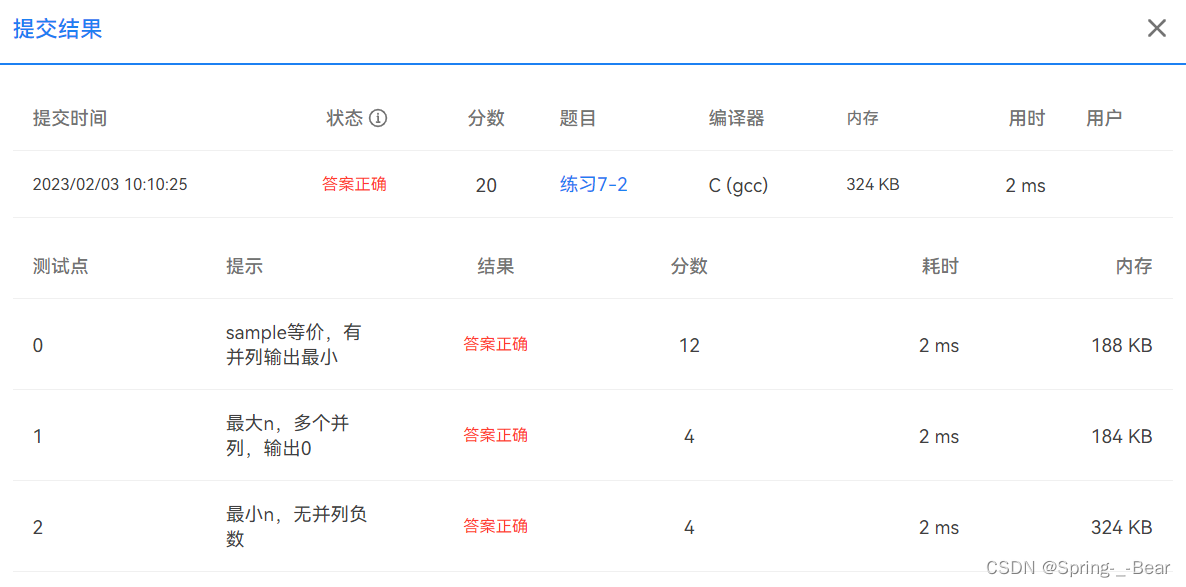
Task: Click the C (gcc) compiler cell
Action: [x=738, y=185]
